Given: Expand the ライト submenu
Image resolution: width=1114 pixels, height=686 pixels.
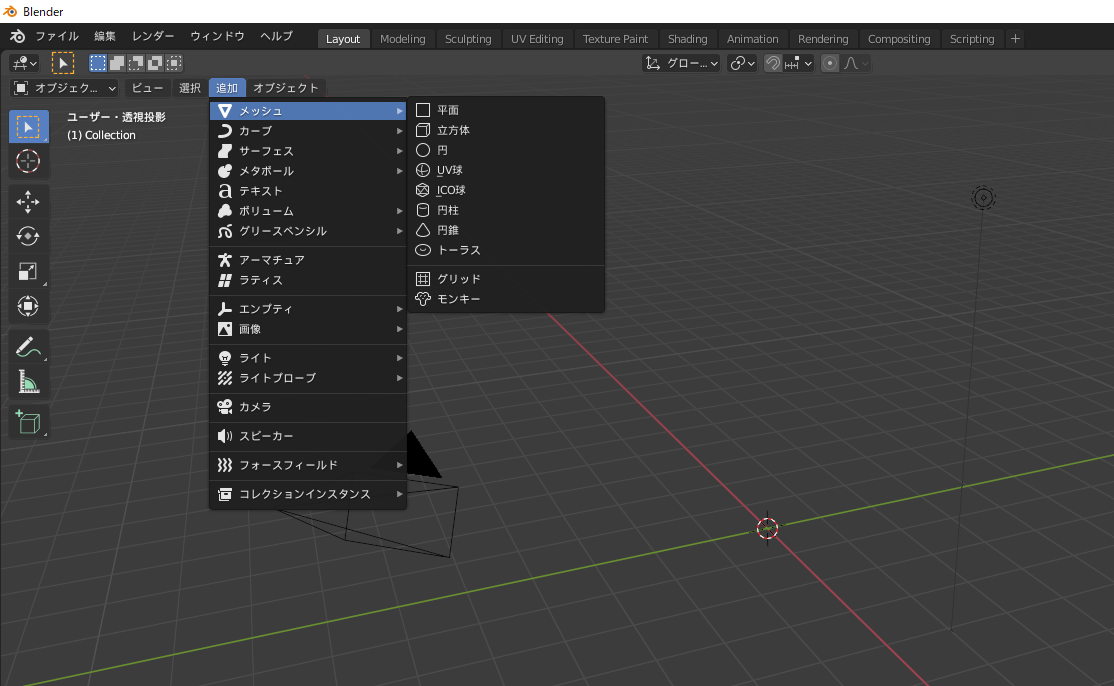Looking at the screenshot, I should [308, 358].
